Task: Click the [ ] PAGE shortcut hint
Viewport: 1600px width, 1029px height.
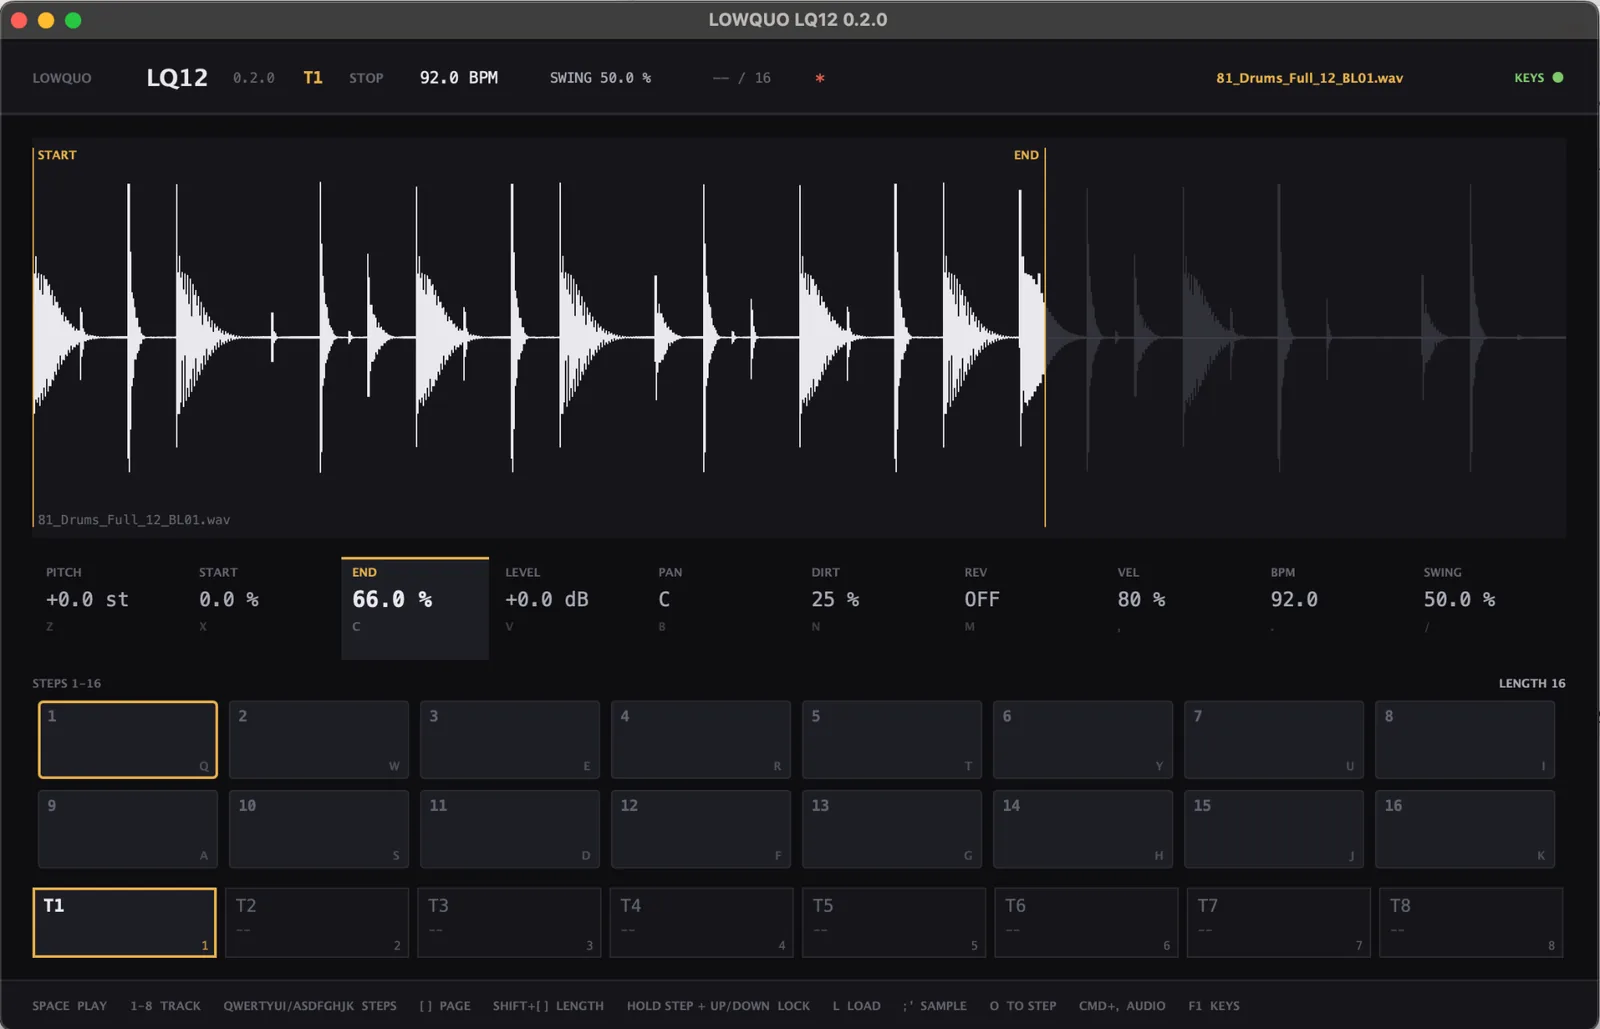Action: tap(445, 1006)
